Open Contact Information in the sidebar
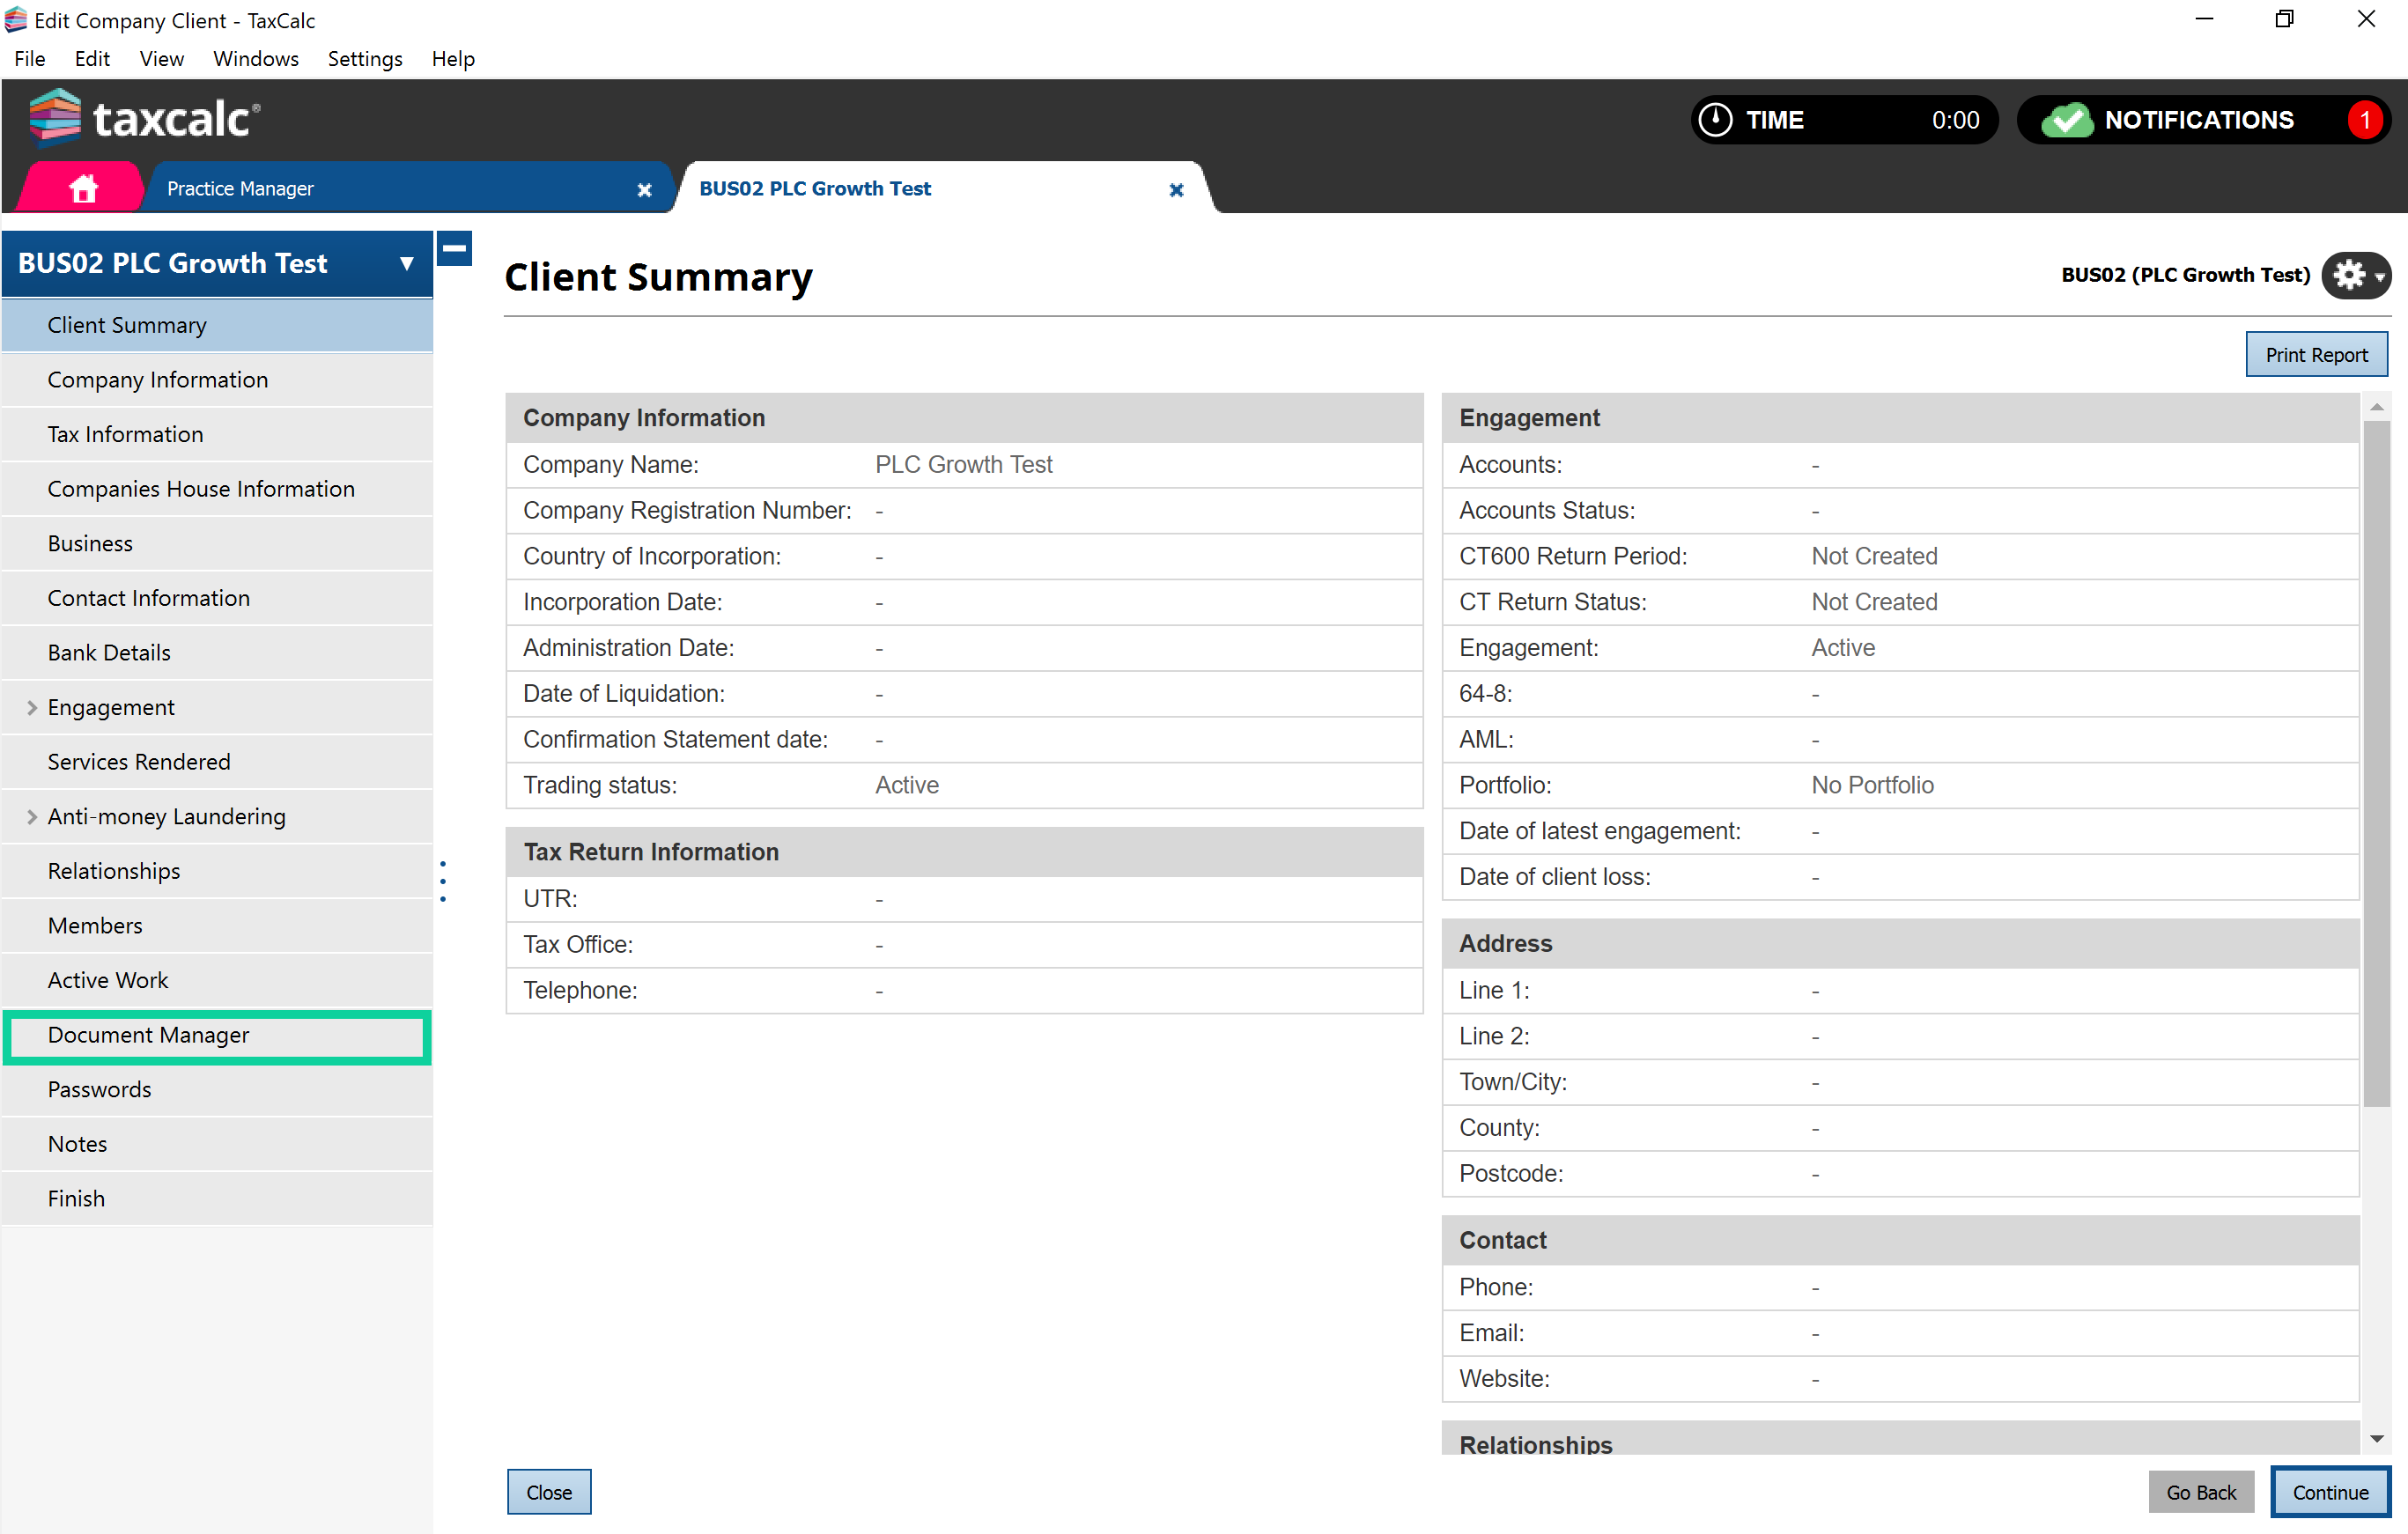This screenshot has width=2408, height=1534. click(217, 598)
